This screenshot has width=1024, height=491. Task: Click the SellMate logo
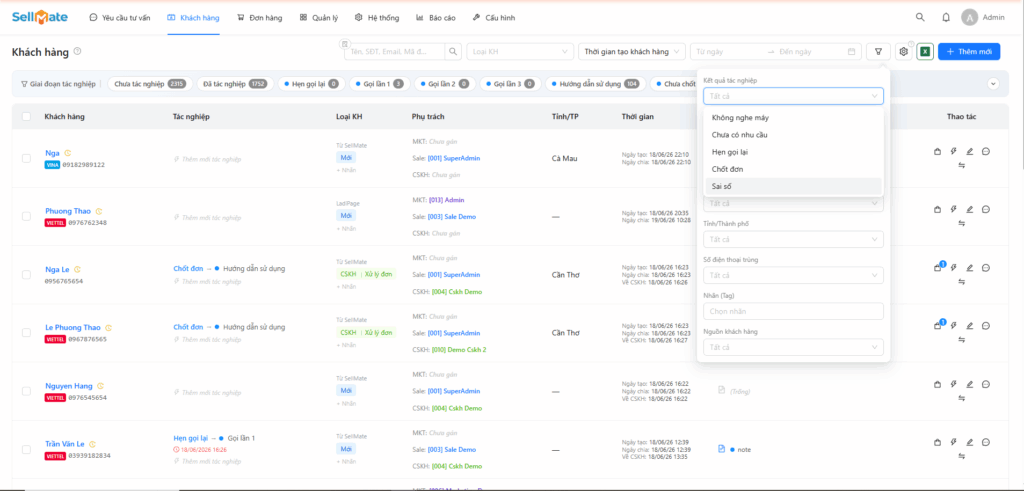pyautogui.click(x=40, y=18)
